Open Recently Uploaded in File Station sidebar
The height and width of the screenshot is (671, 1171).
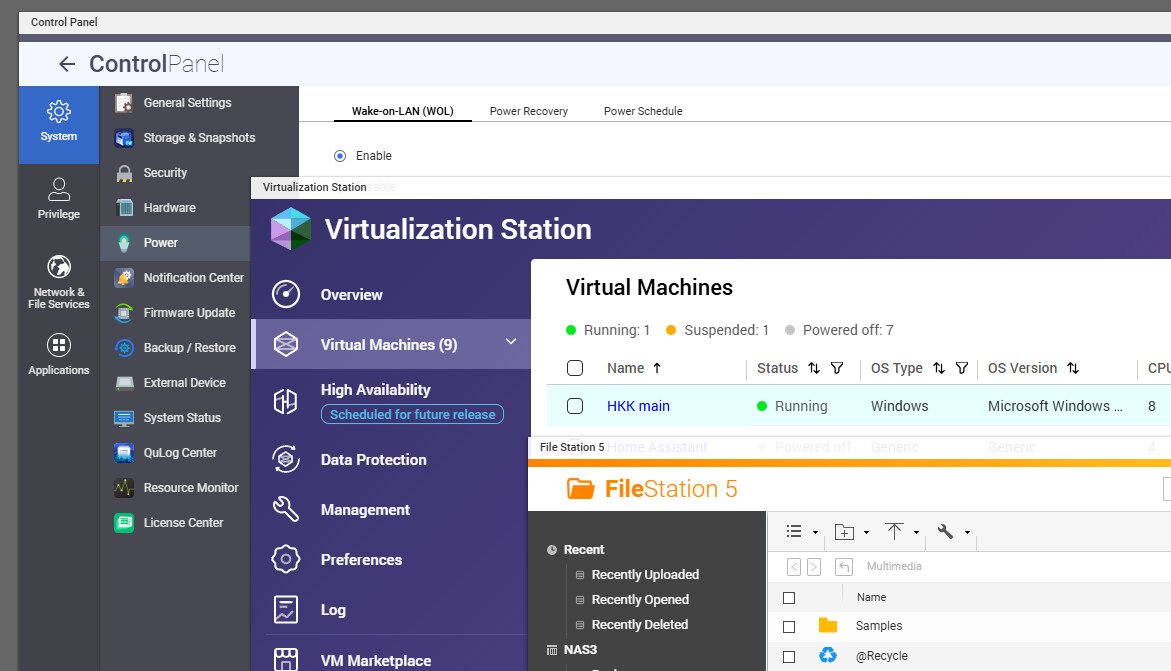[645, 575]
